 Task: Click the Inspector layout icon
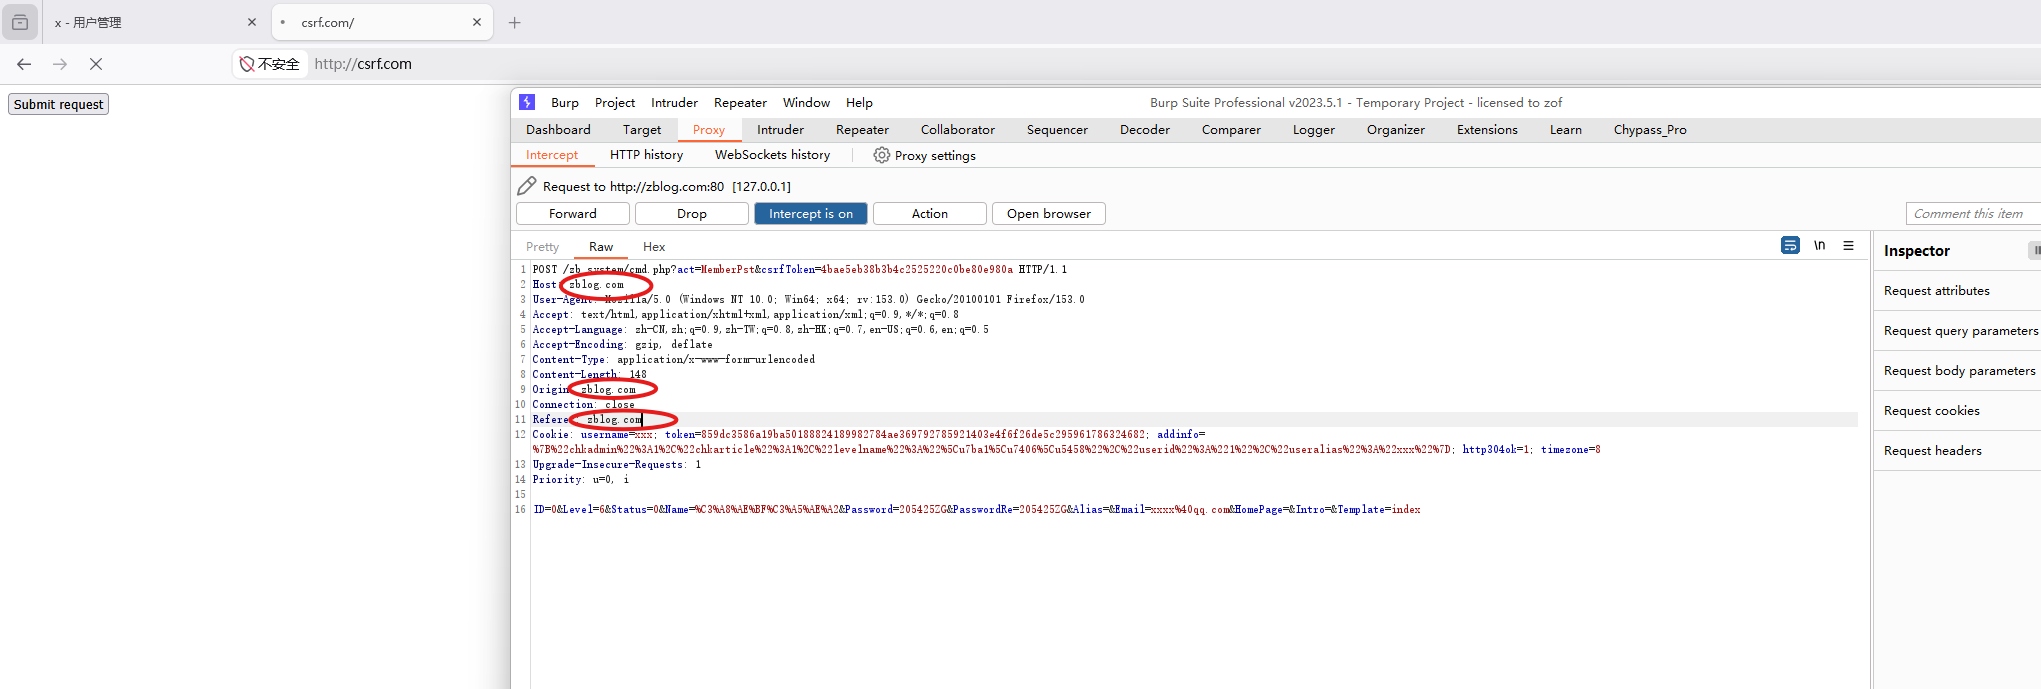[2035, 250]
